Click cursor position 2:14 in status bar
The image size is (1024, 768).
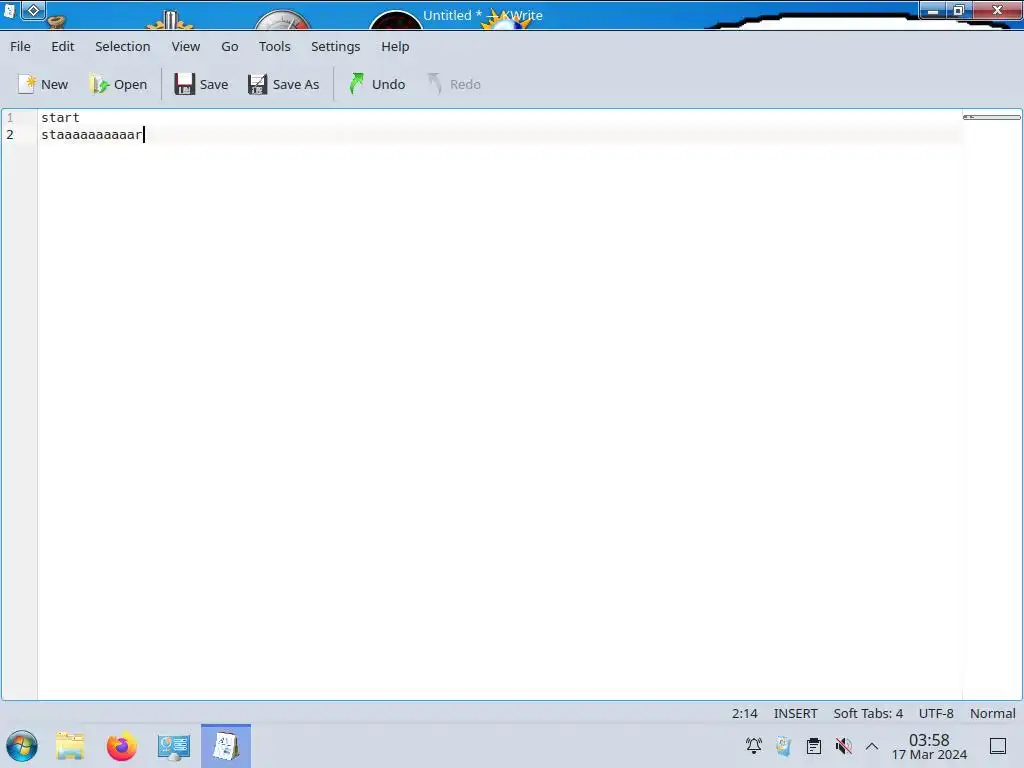point(744,713)
